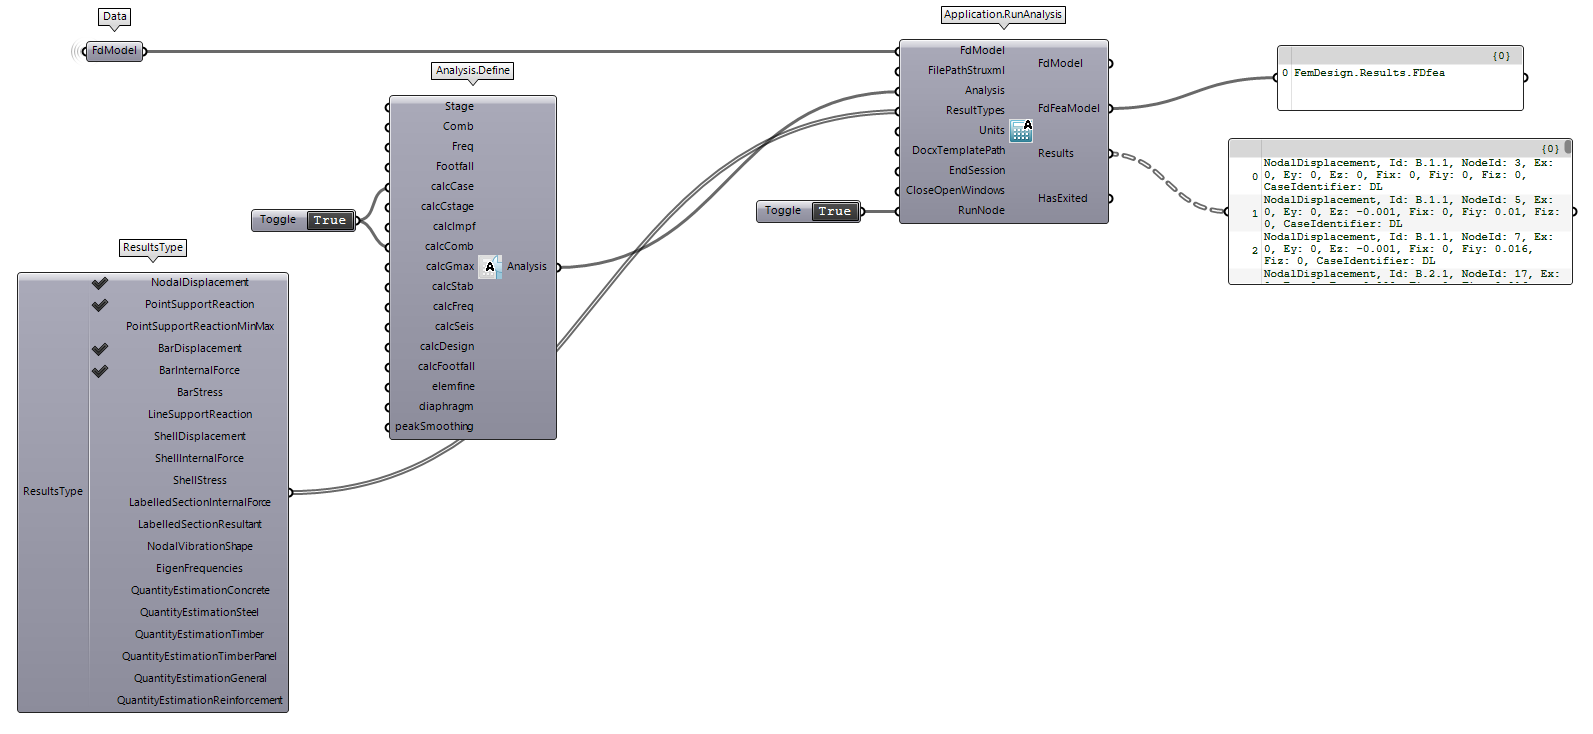This screenshot has height=734, width=1593.
Task: Click the FdModel data parameter node
Action: point(114,51)
